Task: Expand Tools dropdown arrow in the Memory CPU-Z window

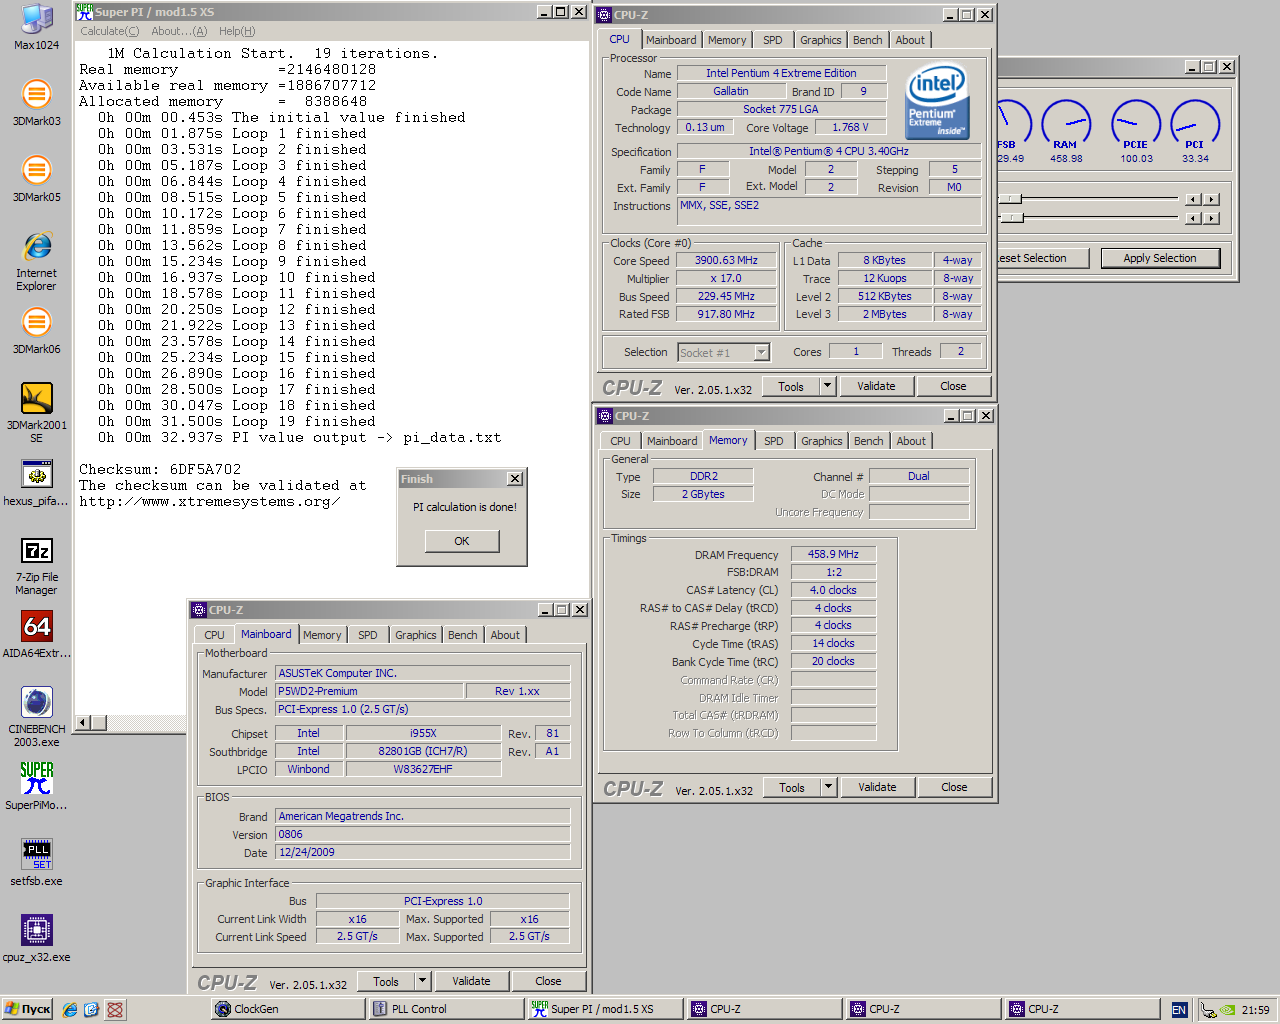Action: [828, 787]
